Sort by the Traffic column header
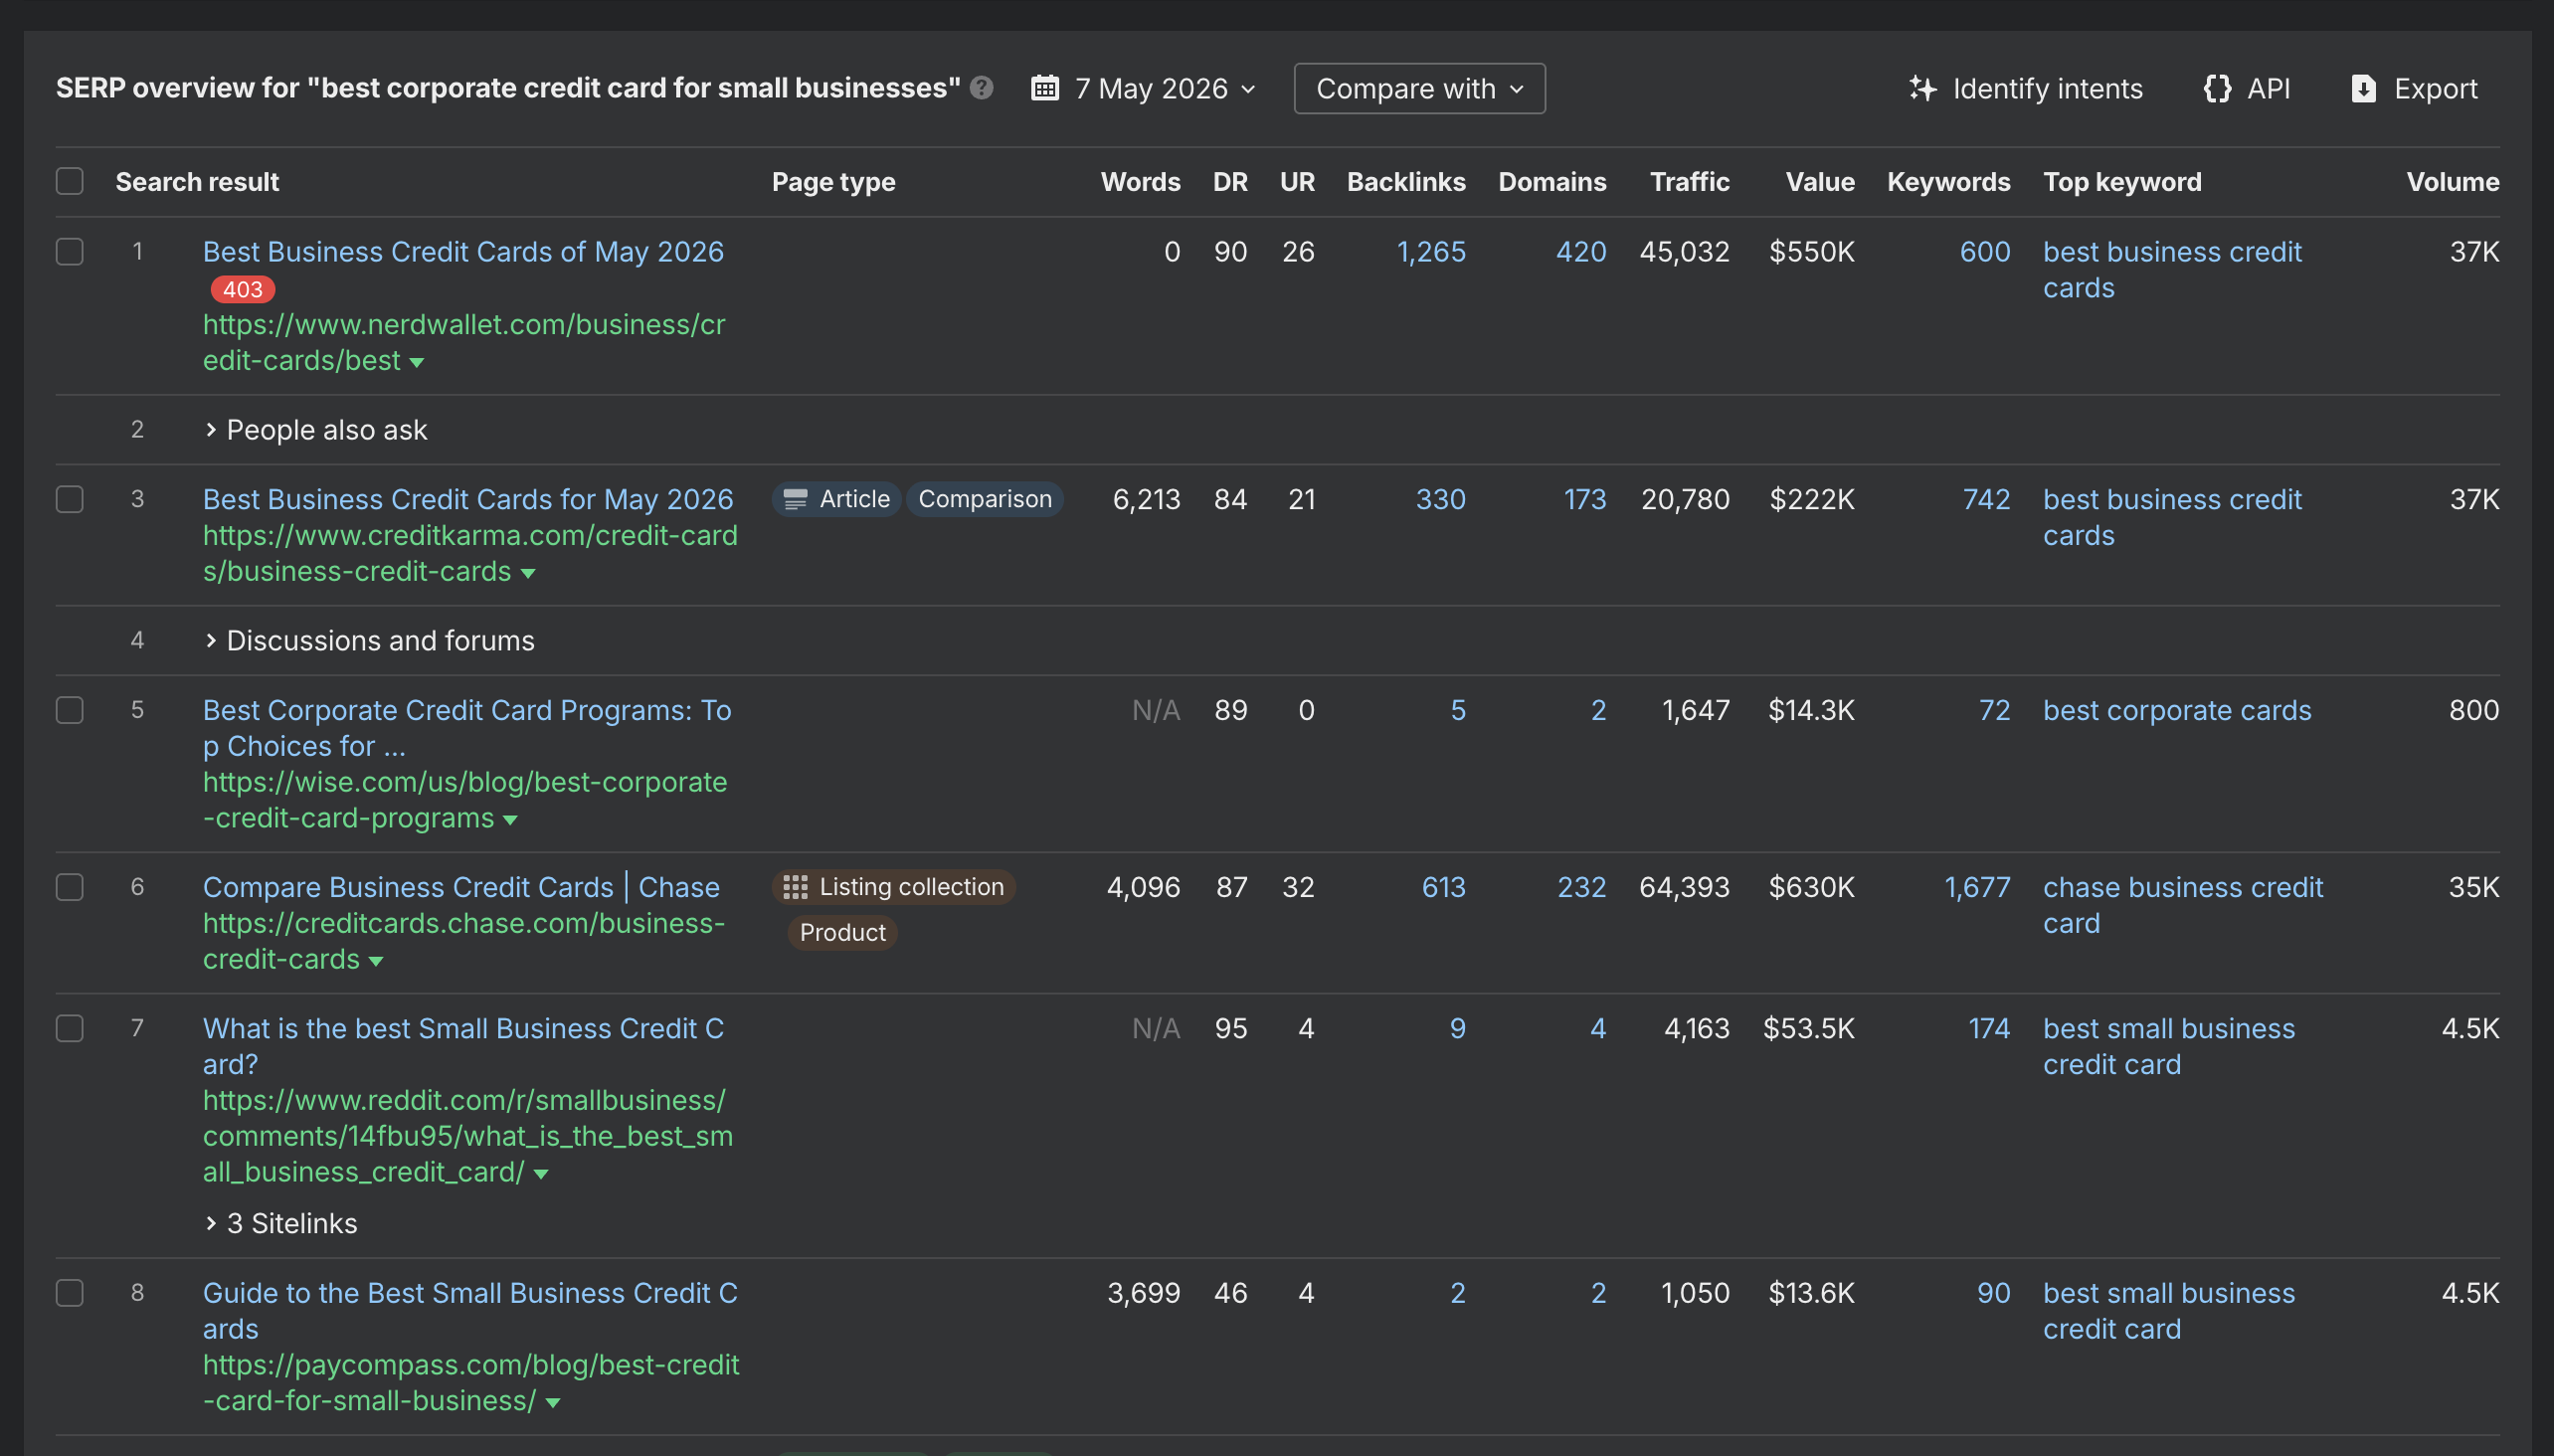 (1689, 181)
